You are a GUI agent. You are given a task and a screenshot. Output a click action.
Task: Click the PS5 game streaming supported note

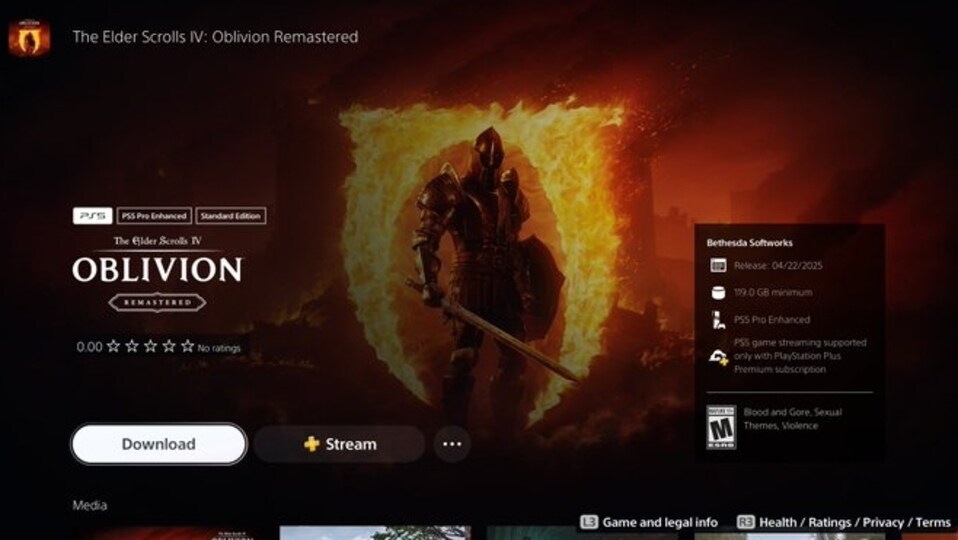[800, 356]
